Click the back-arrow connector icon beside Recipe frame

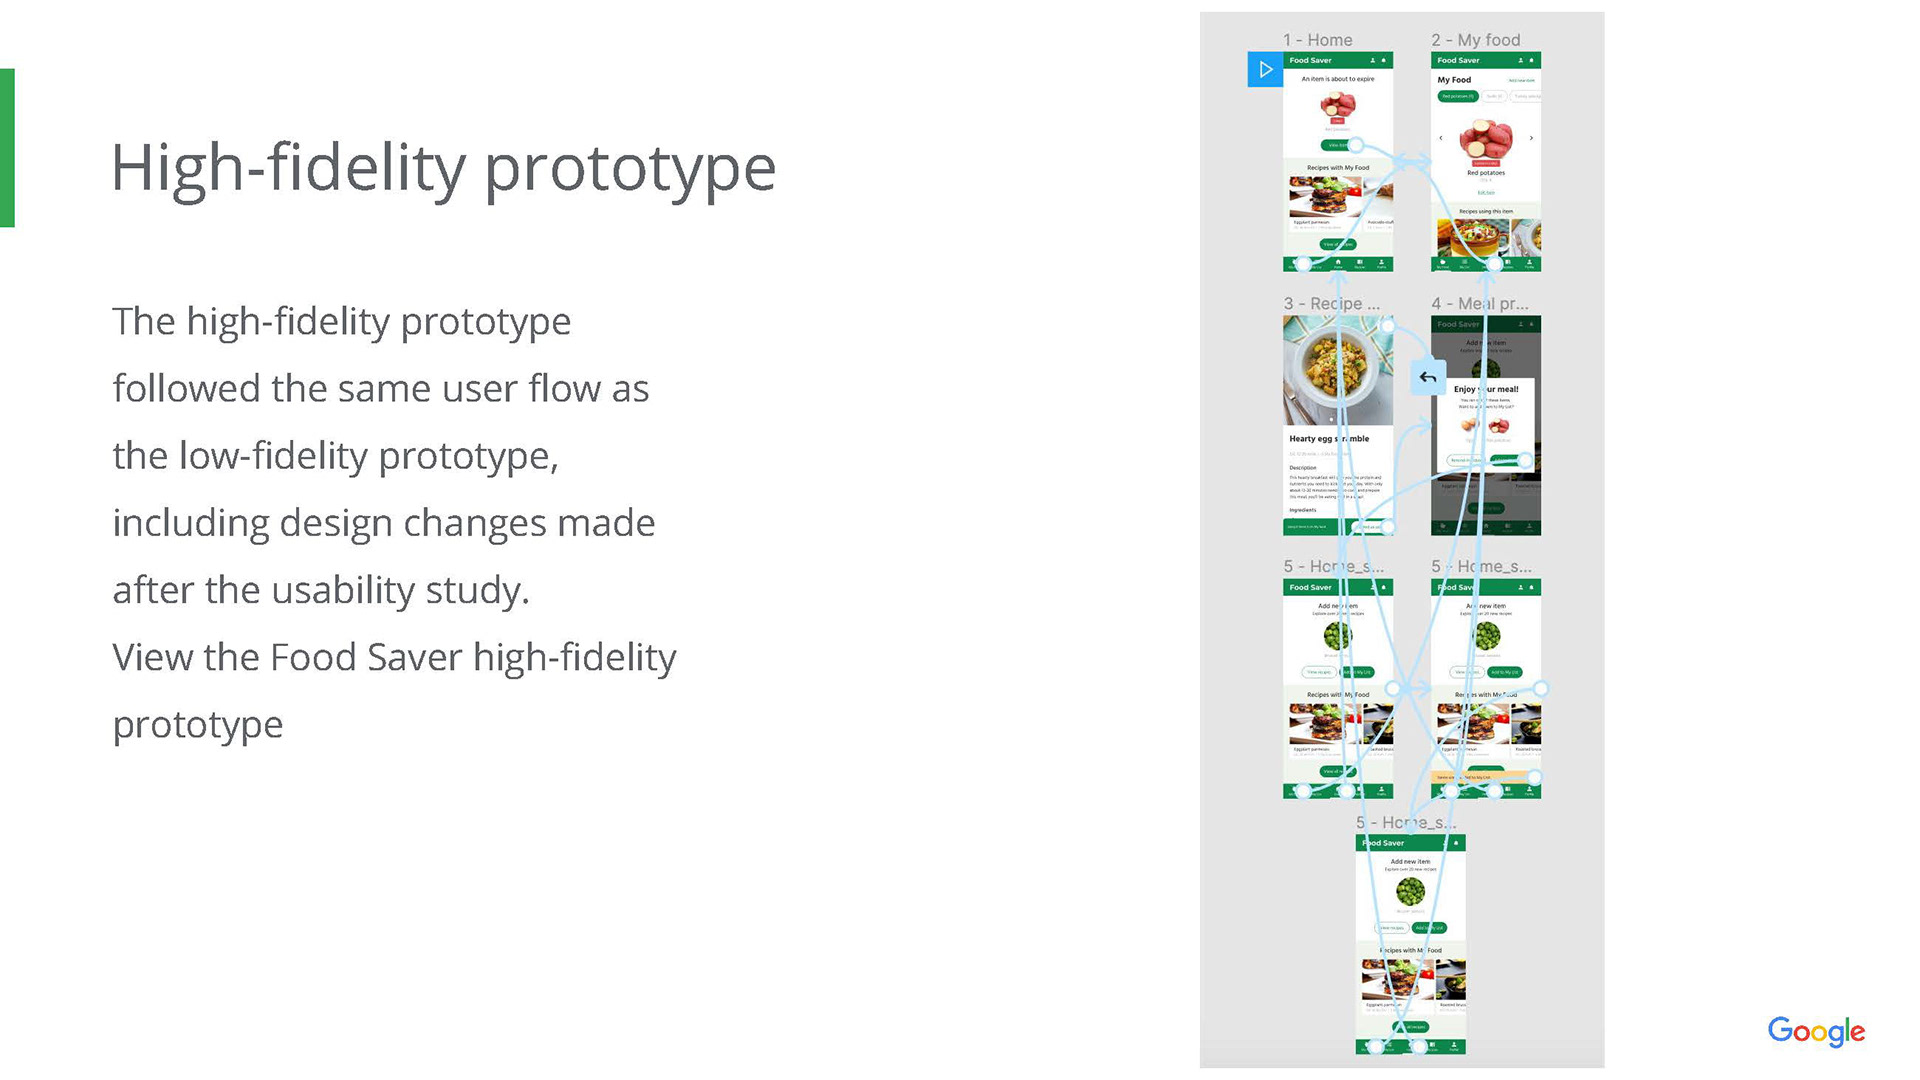coord(1428,377)
